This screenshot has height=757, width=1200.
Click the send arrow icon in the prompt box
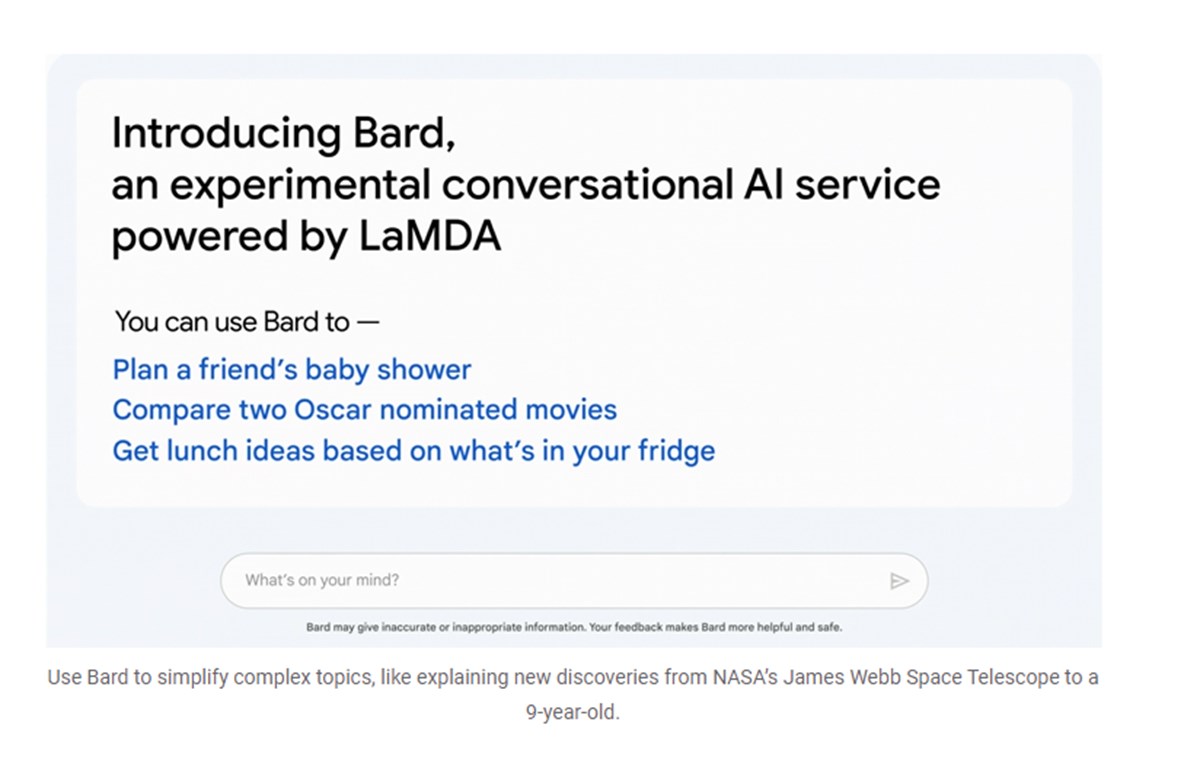pos(899,581)
